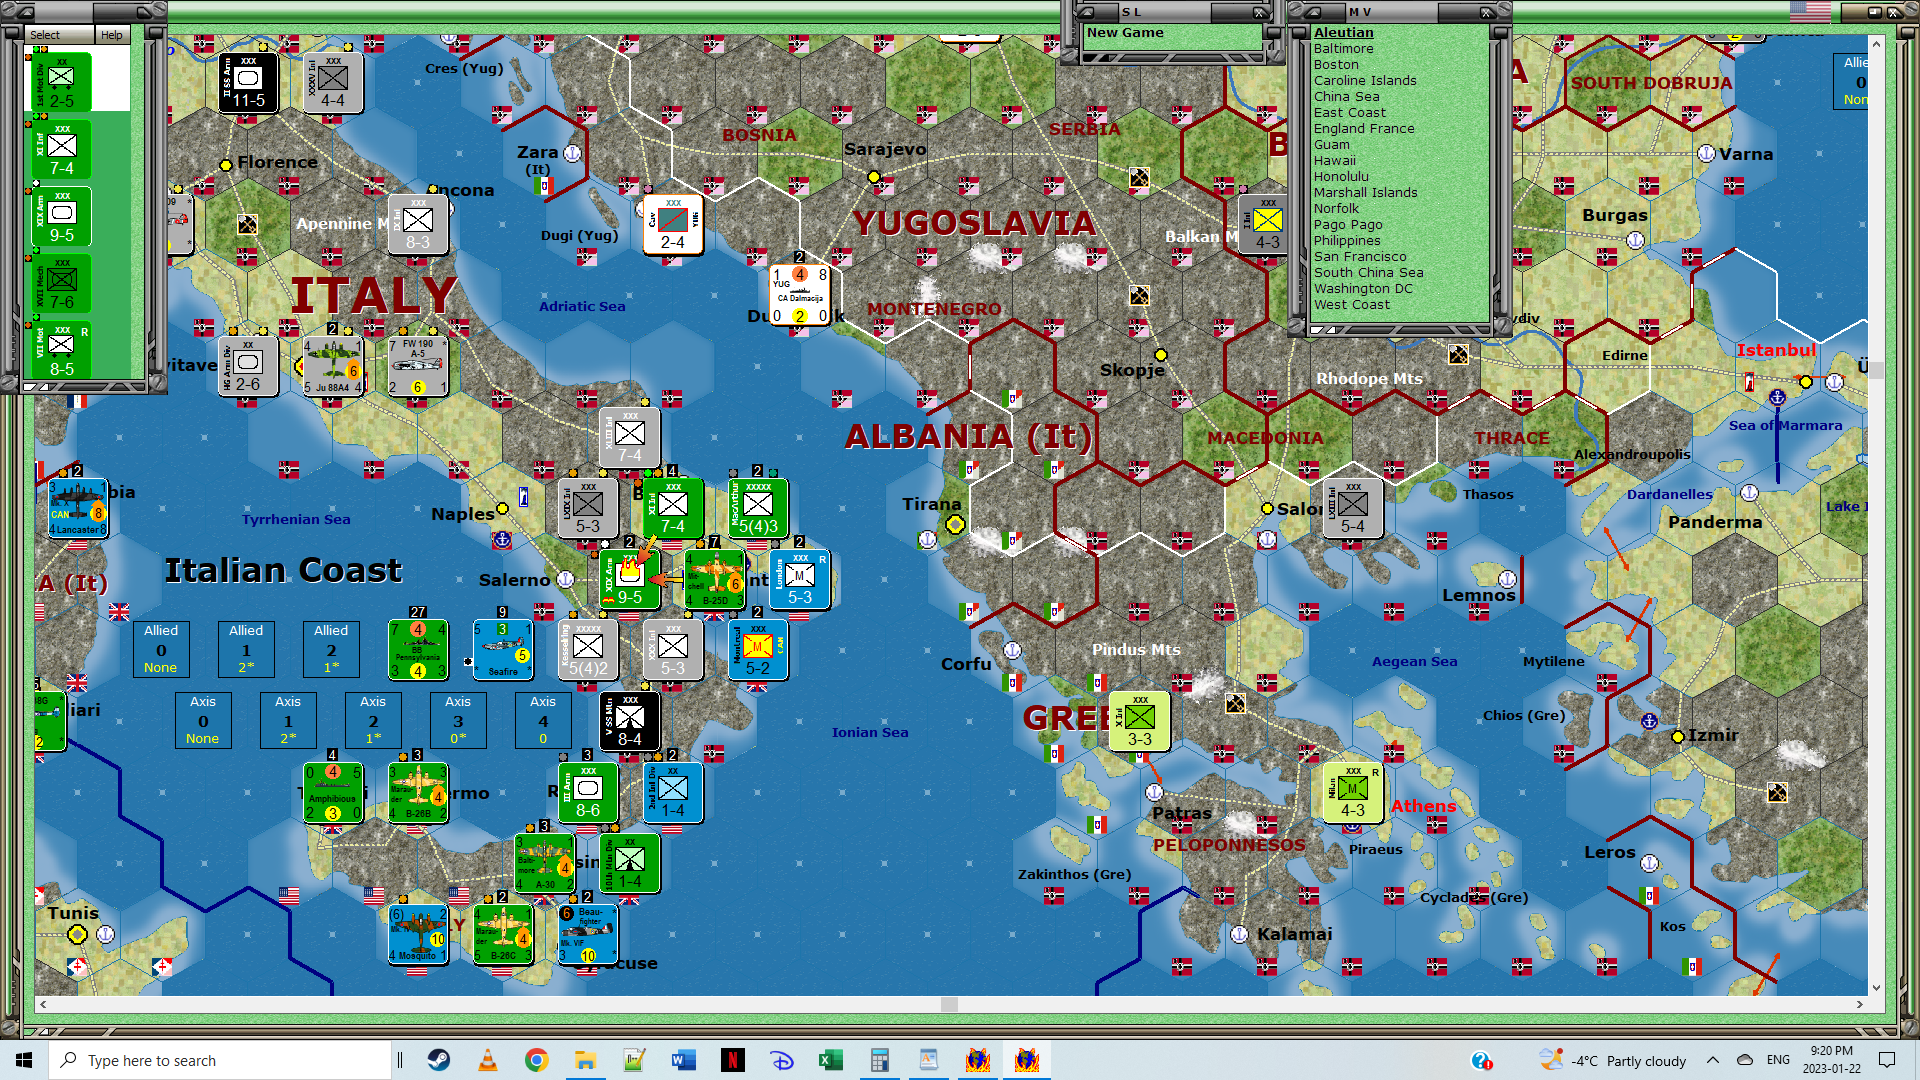Pick the Seafire carrier plane counter
The height and width of the screenshot is (1080, 1920).
(503, 650)
